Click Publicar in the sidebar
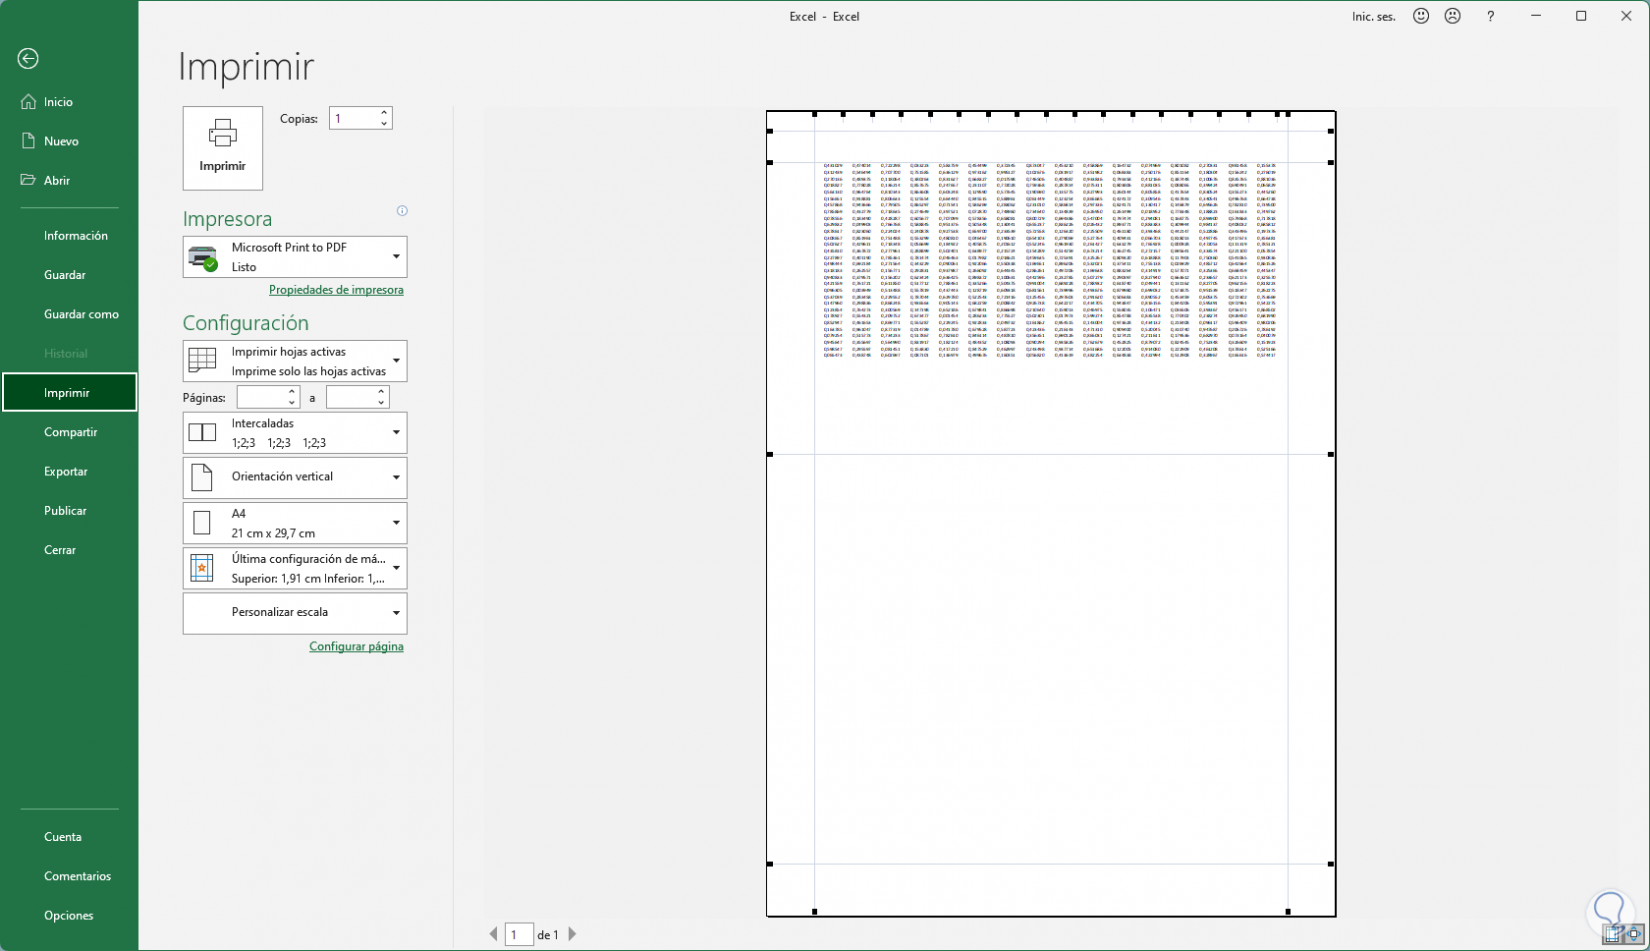The width and height of the screenshot is (1650, 951). click(69, 510)
